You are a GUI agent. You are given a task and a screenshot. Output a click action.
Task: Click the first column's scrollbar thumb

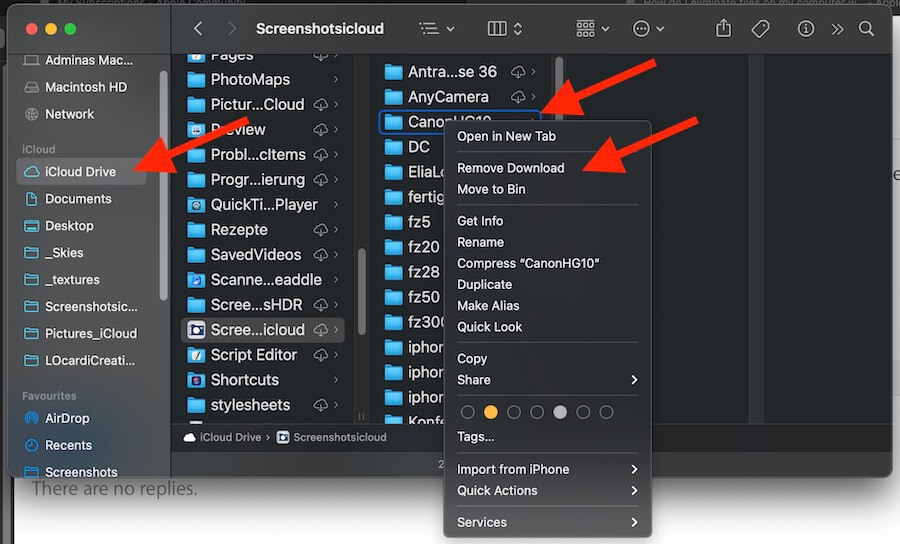pyautogui.click(x=362, y=292)
